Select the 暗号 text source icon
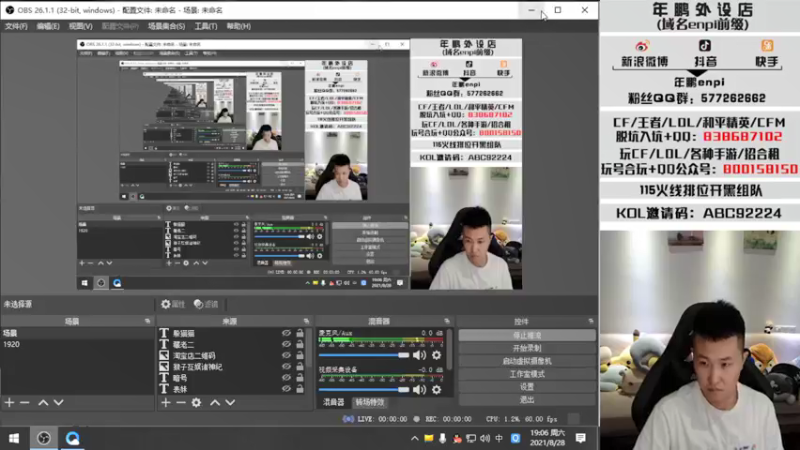 (x=164, y=378)
